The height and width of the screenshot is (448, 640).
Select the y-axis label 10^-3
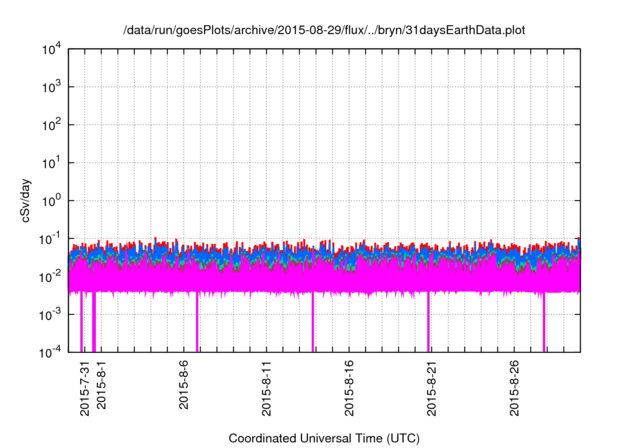(50, 315)
